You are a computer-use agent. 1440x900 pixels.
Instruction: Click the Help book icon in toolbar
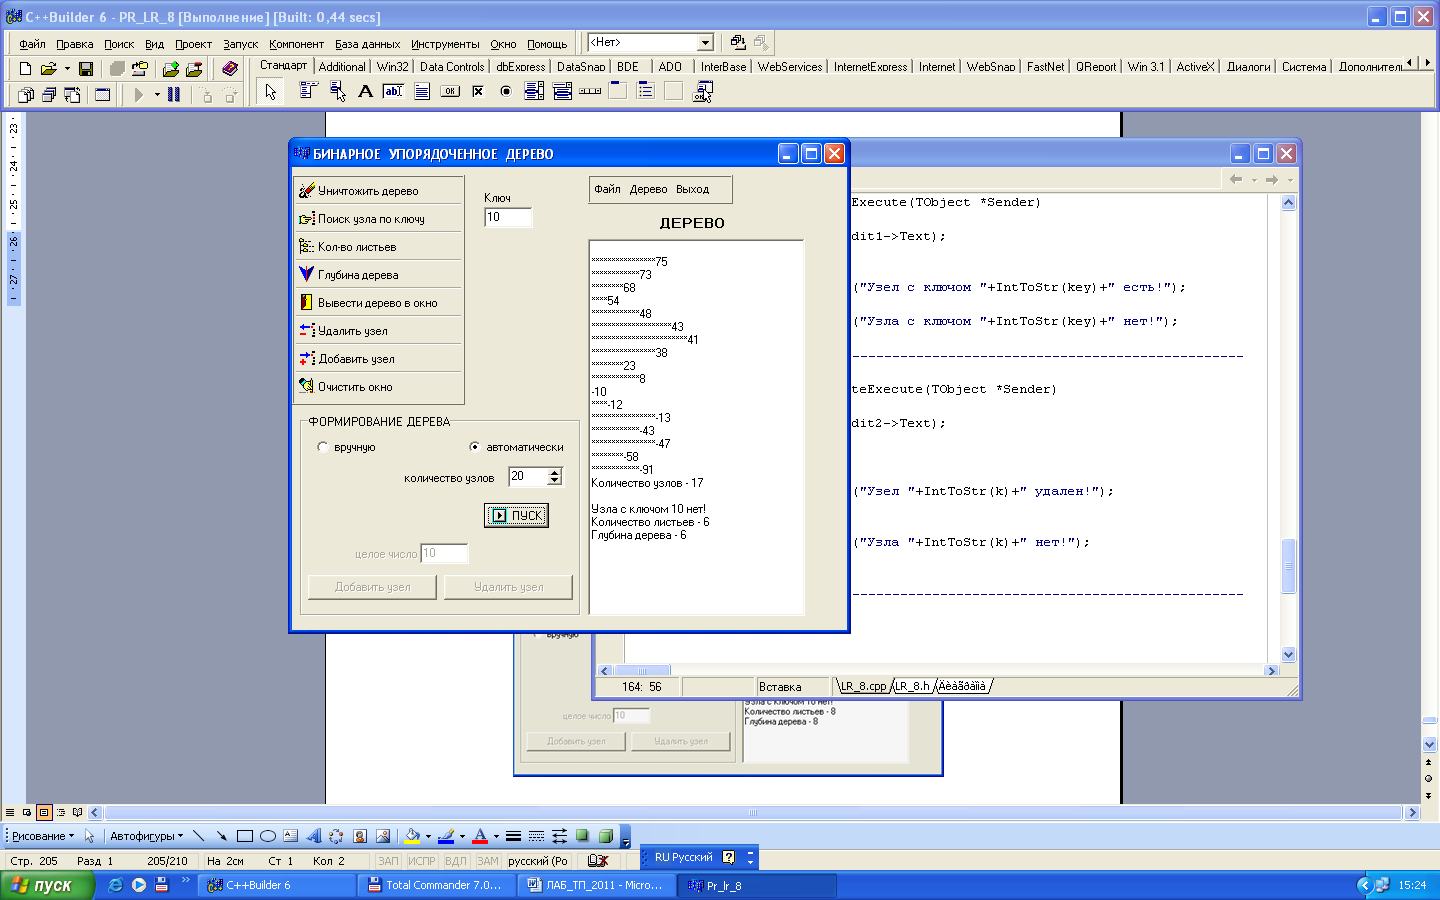[x=230, y=68]
